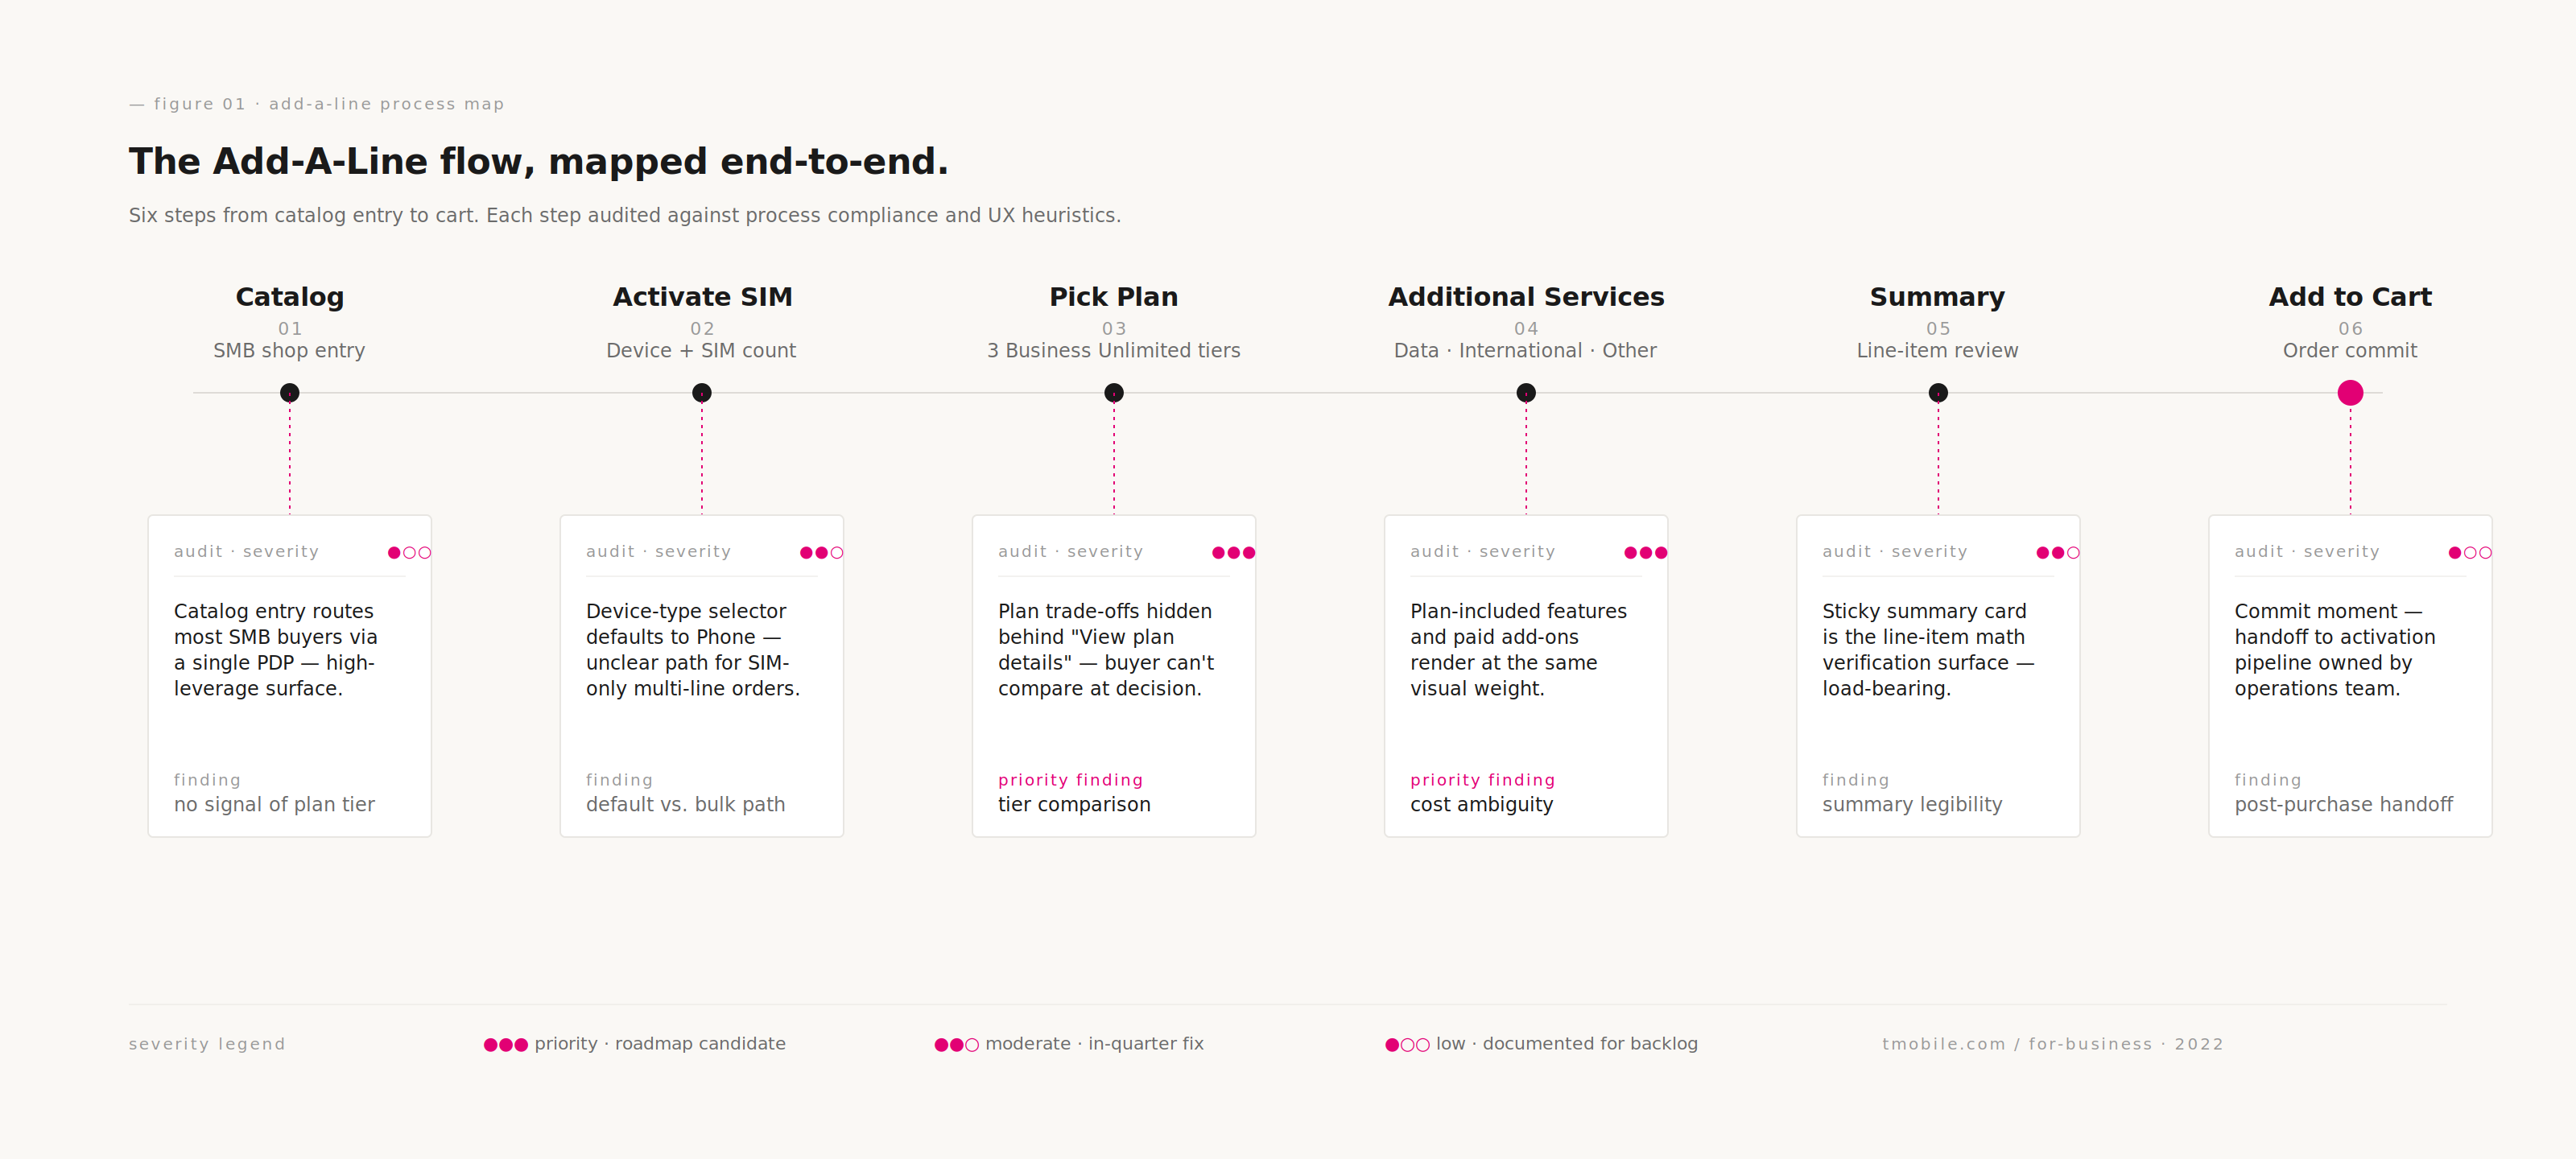Open the Pick Plan step details
2576x1159 pixels.
1113,676
